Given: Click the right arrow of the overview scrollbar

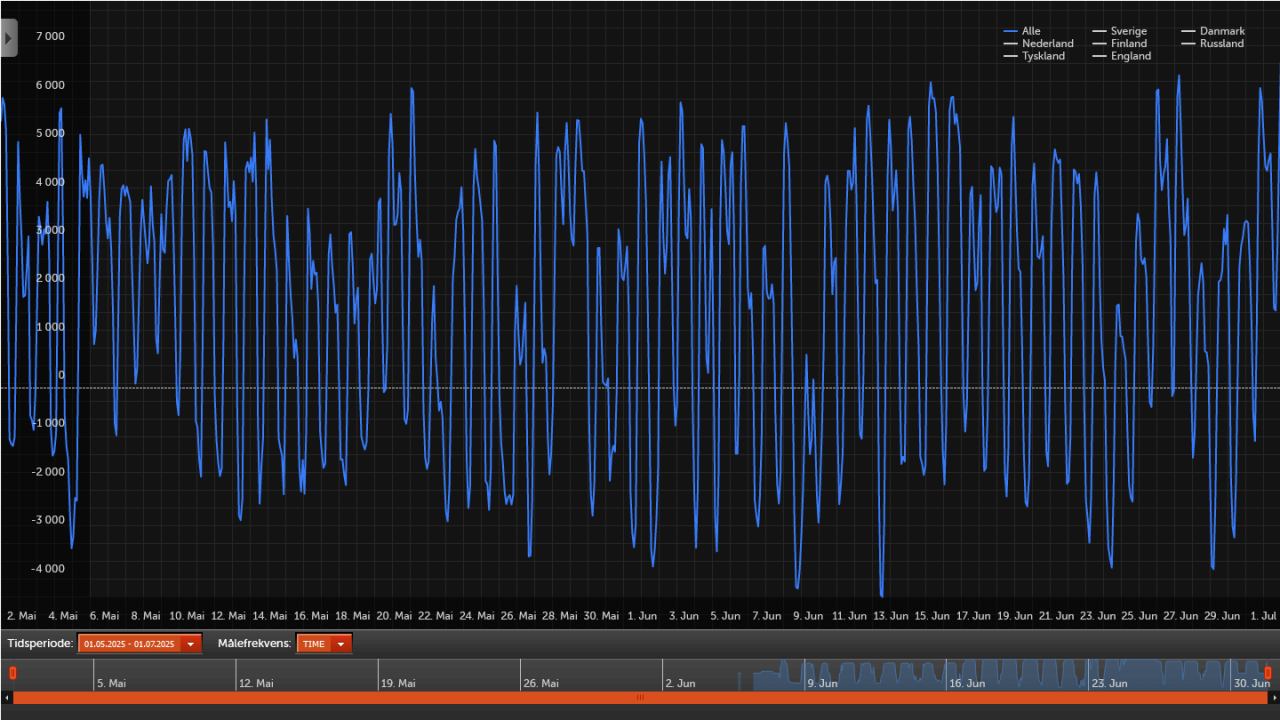Looking at the screenshot, I should pos(1273,697).
